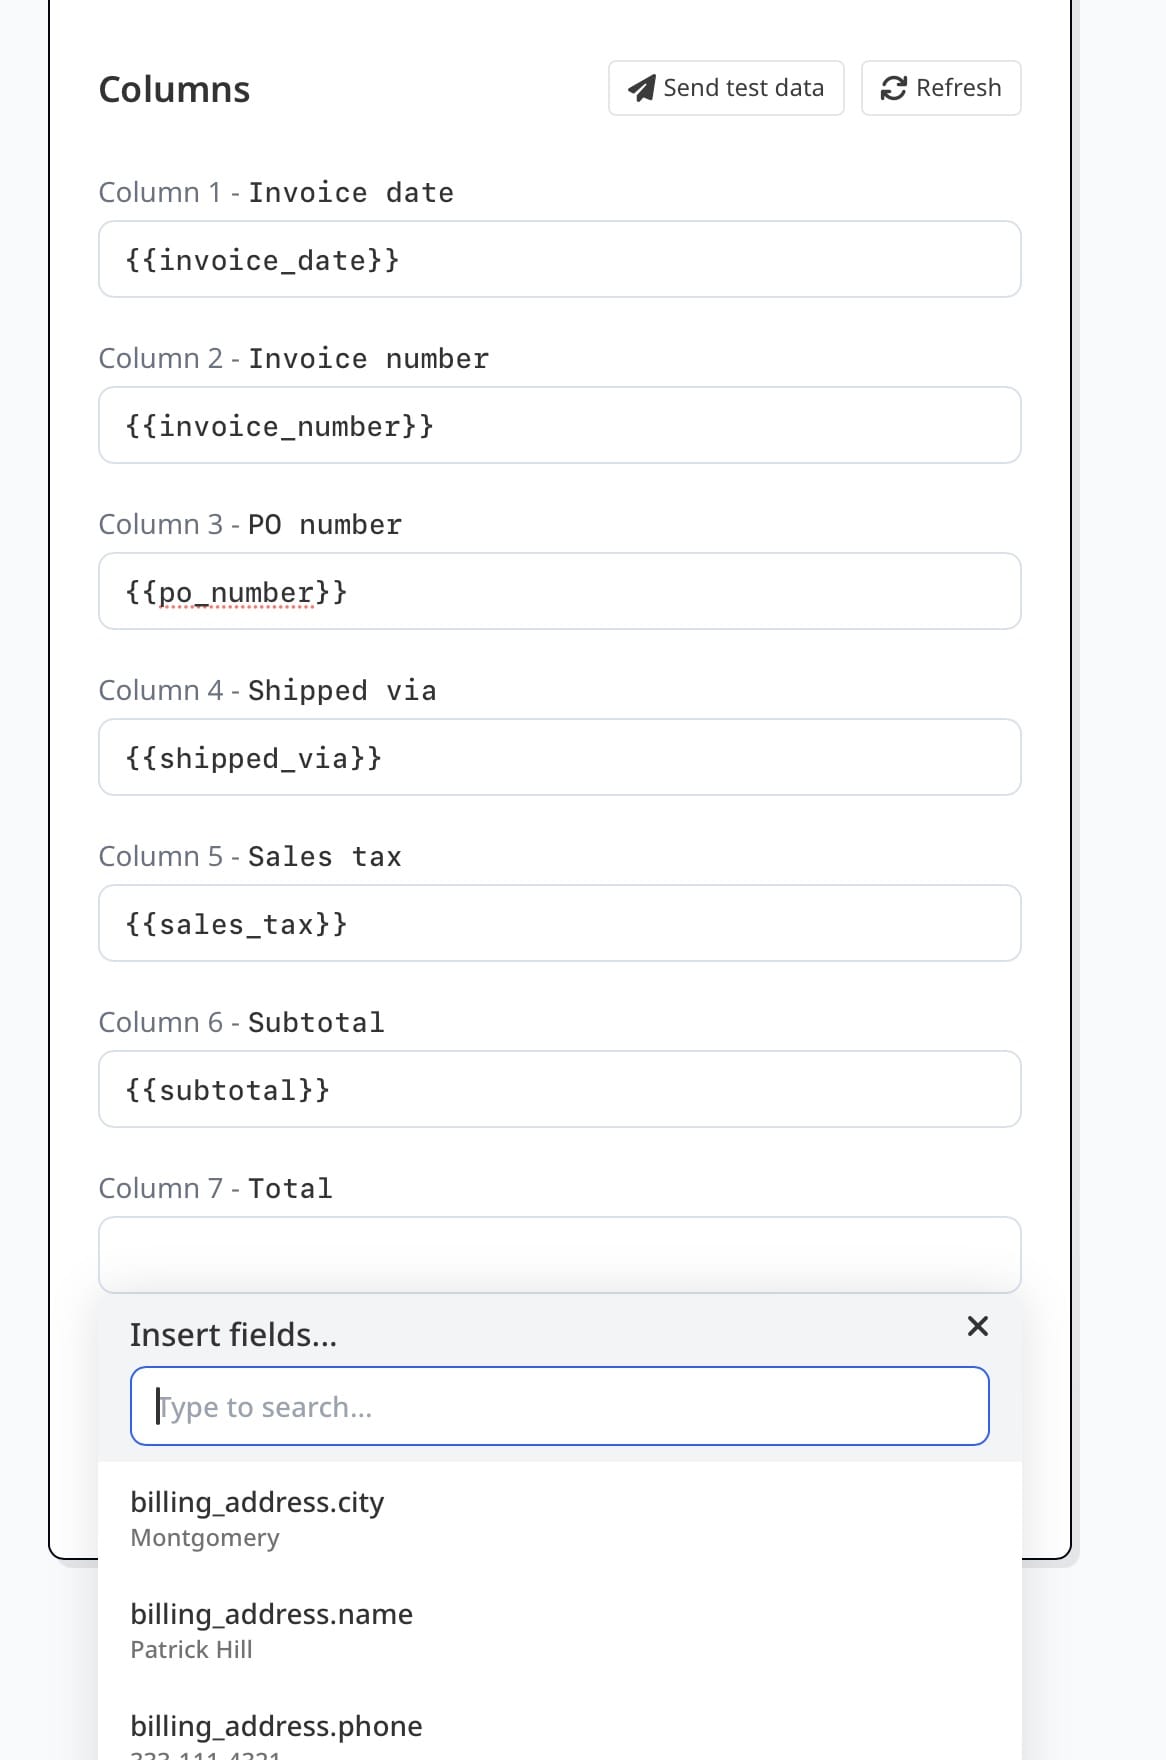
Task: Click the Insert fields... popup title
Action: (x=233, y=1335)
